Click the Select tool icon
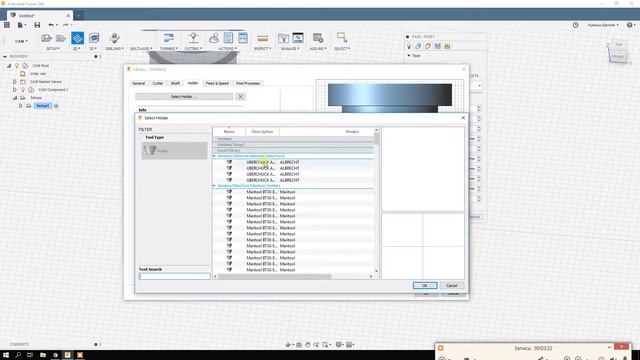 342,38
